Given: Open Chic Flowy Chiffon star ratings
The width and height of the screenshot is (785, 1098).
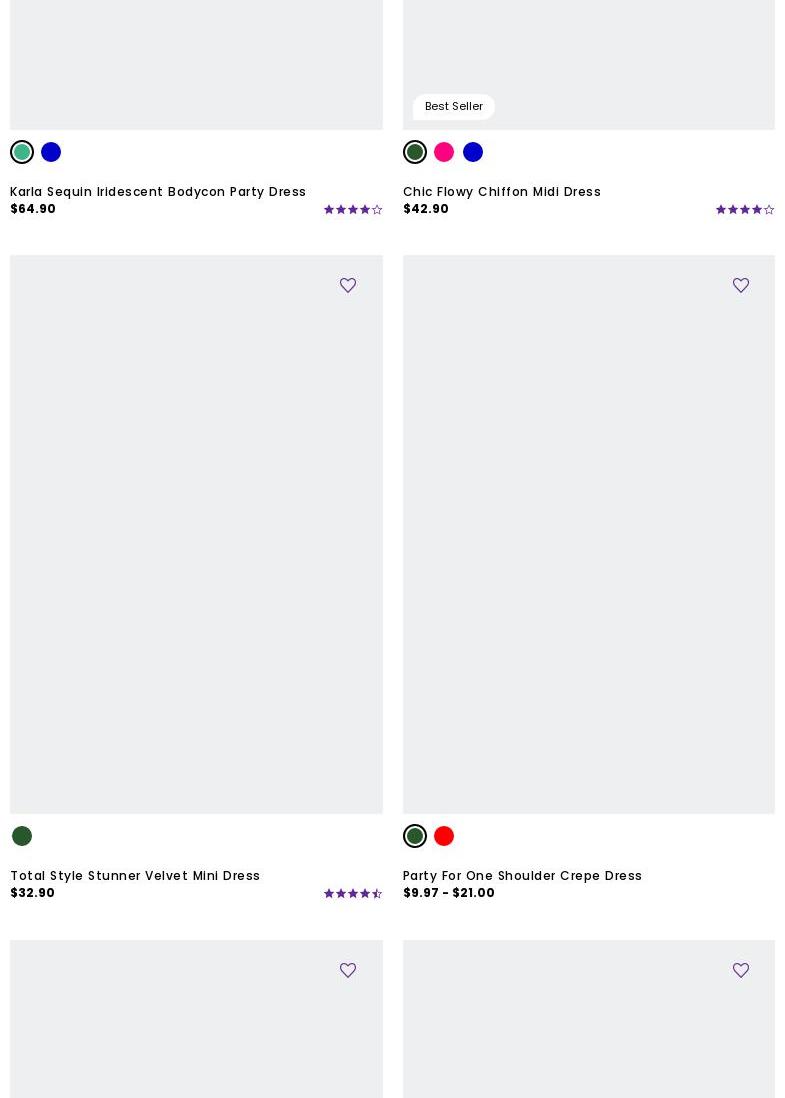Looking at the screenshot, I should coord(745,210).
